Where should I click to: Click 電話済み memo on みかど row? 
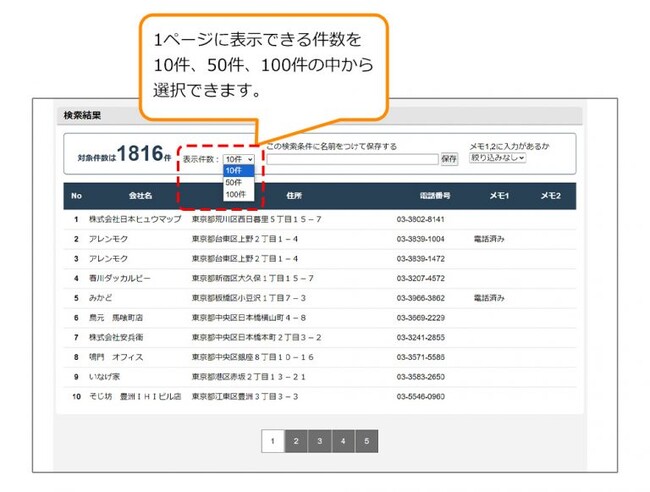(489, 298)
